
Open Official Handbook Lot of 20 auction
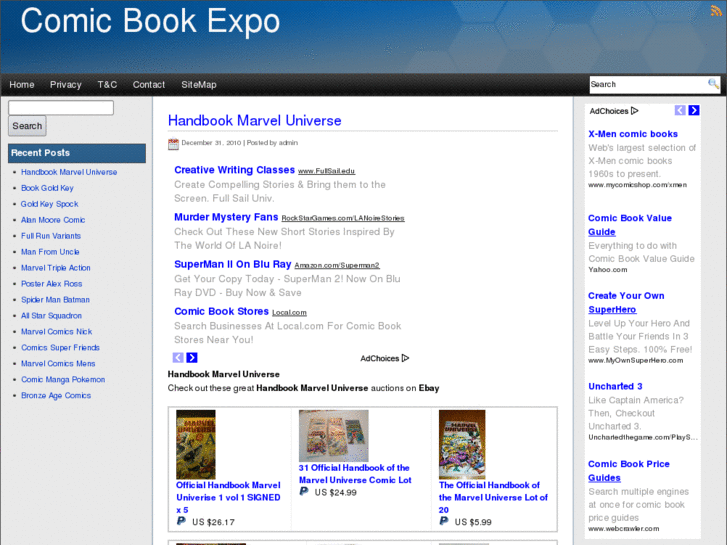493,497
